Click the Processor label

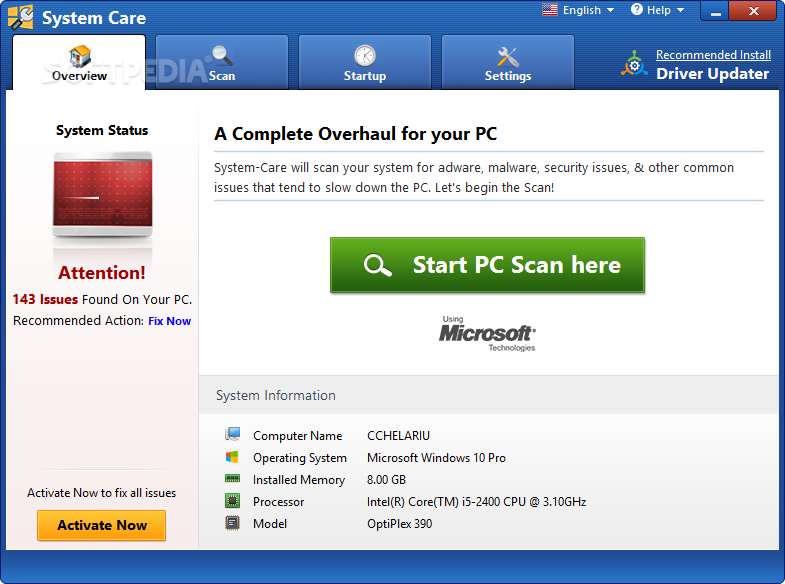[x=278, y=502]
